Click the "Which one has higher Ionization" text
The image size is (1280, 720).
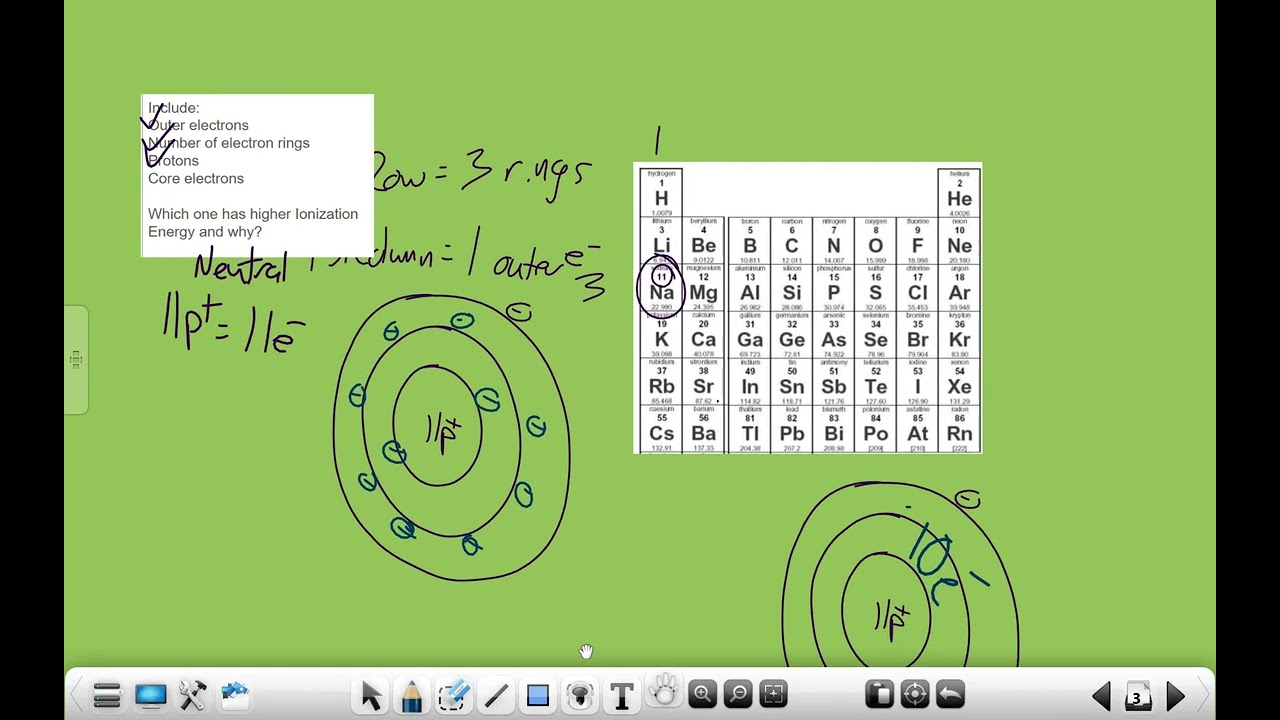[x=253, y=214]
